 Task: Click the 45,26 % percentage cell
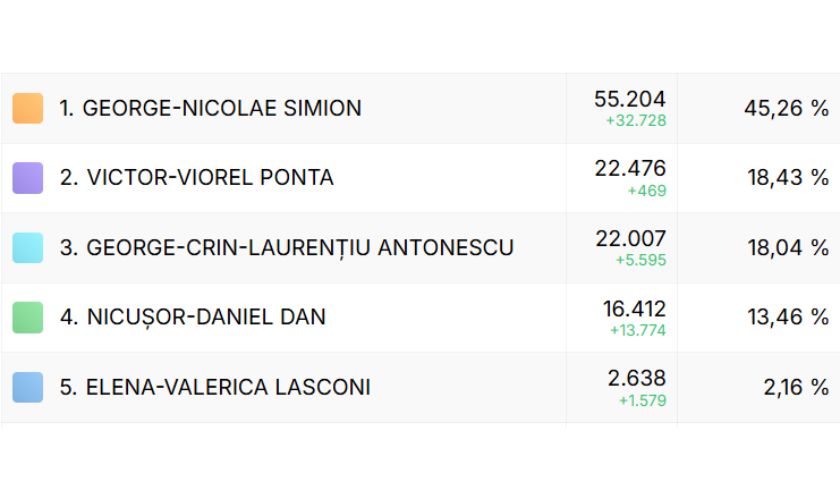pos(786,108)
